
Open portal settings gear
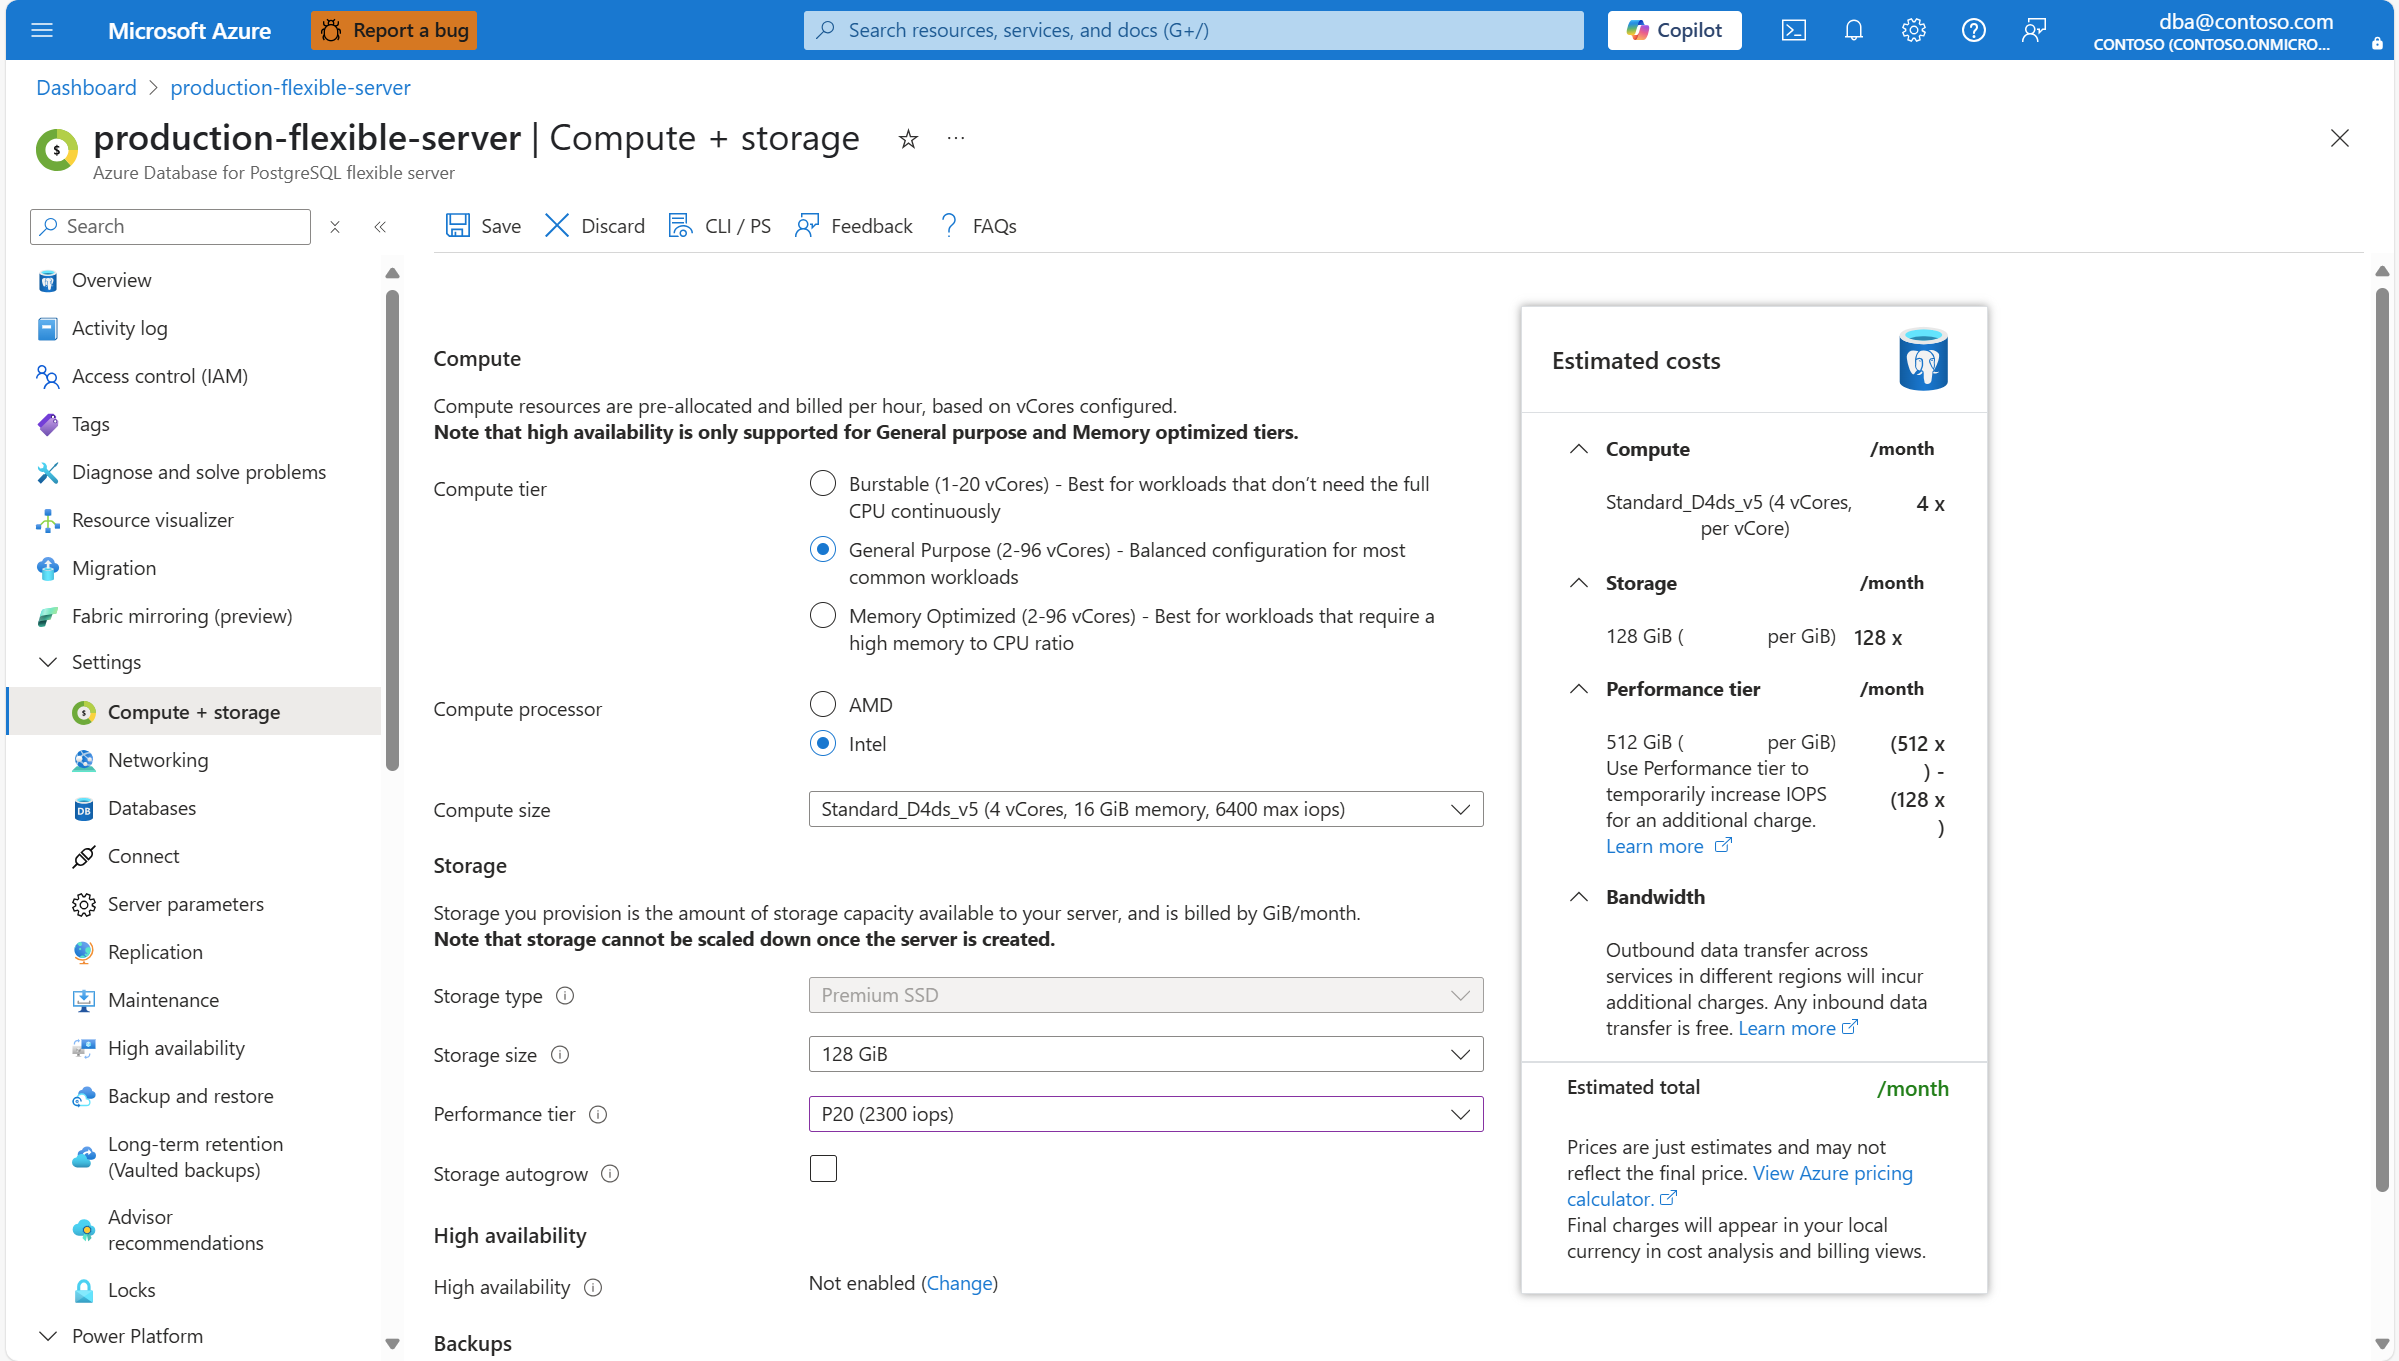[x=1913, y=30]
